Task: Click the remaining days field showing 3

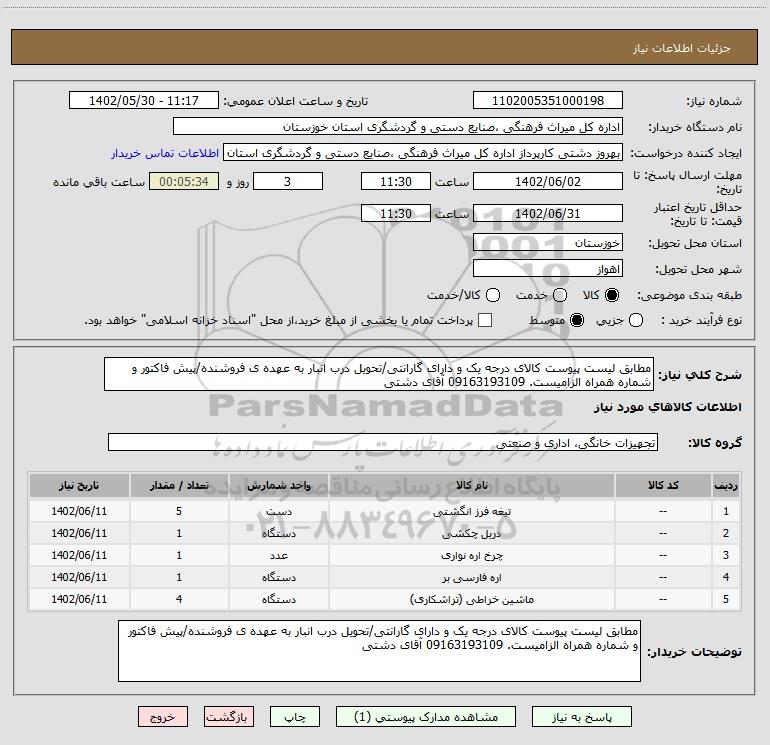Action: pyautogui.click(x=288, y=181)
